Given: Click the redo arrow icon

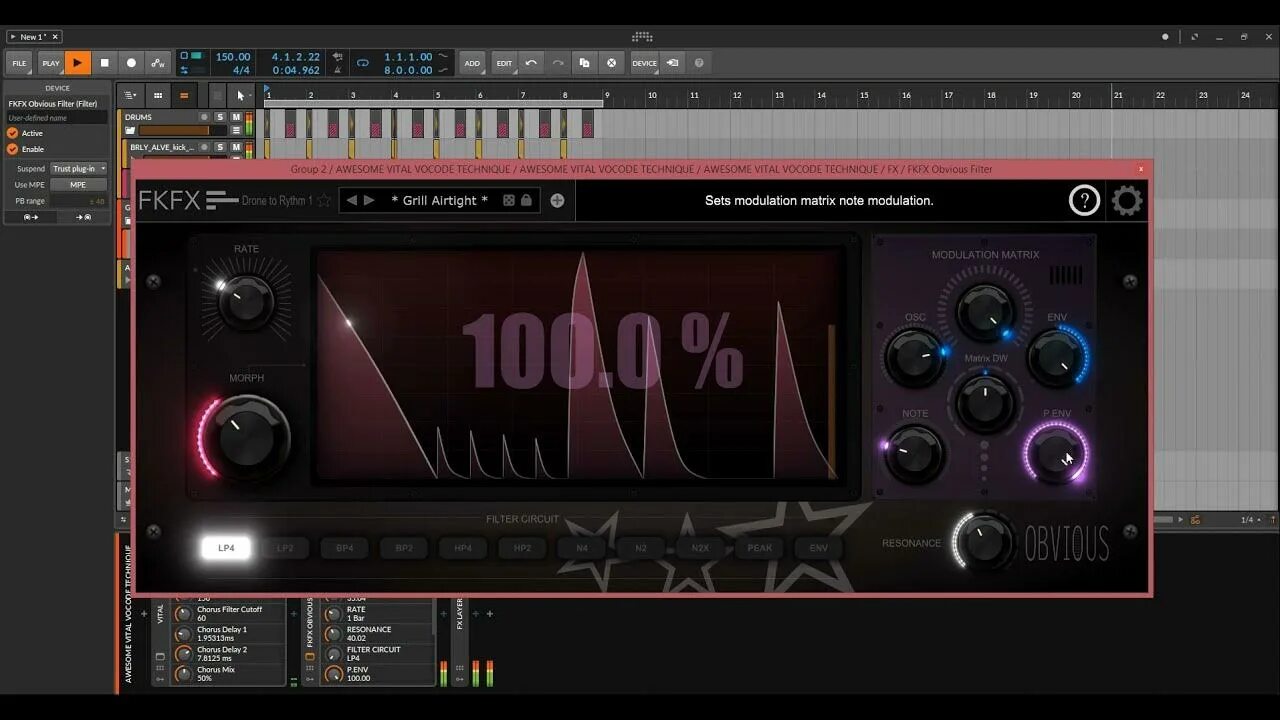Looking at the screenshot, I should [x=558, y=63].
